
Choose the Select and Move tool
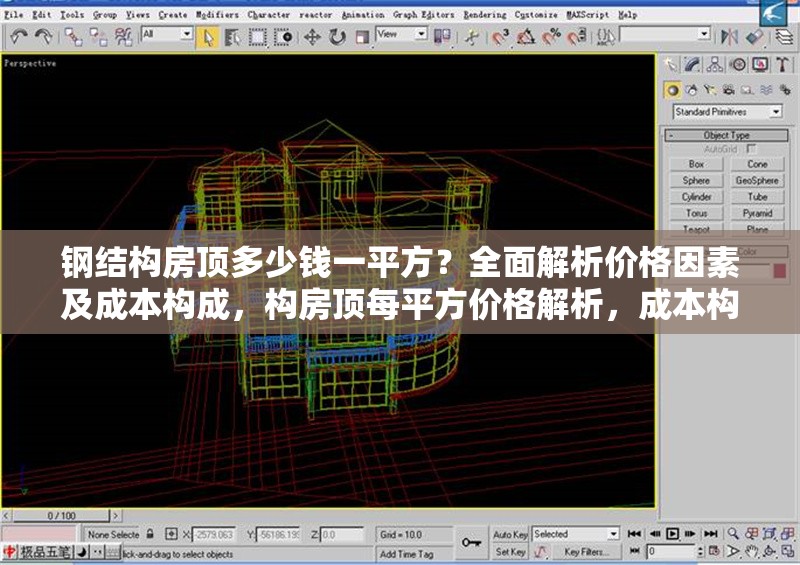pos(312,37)
